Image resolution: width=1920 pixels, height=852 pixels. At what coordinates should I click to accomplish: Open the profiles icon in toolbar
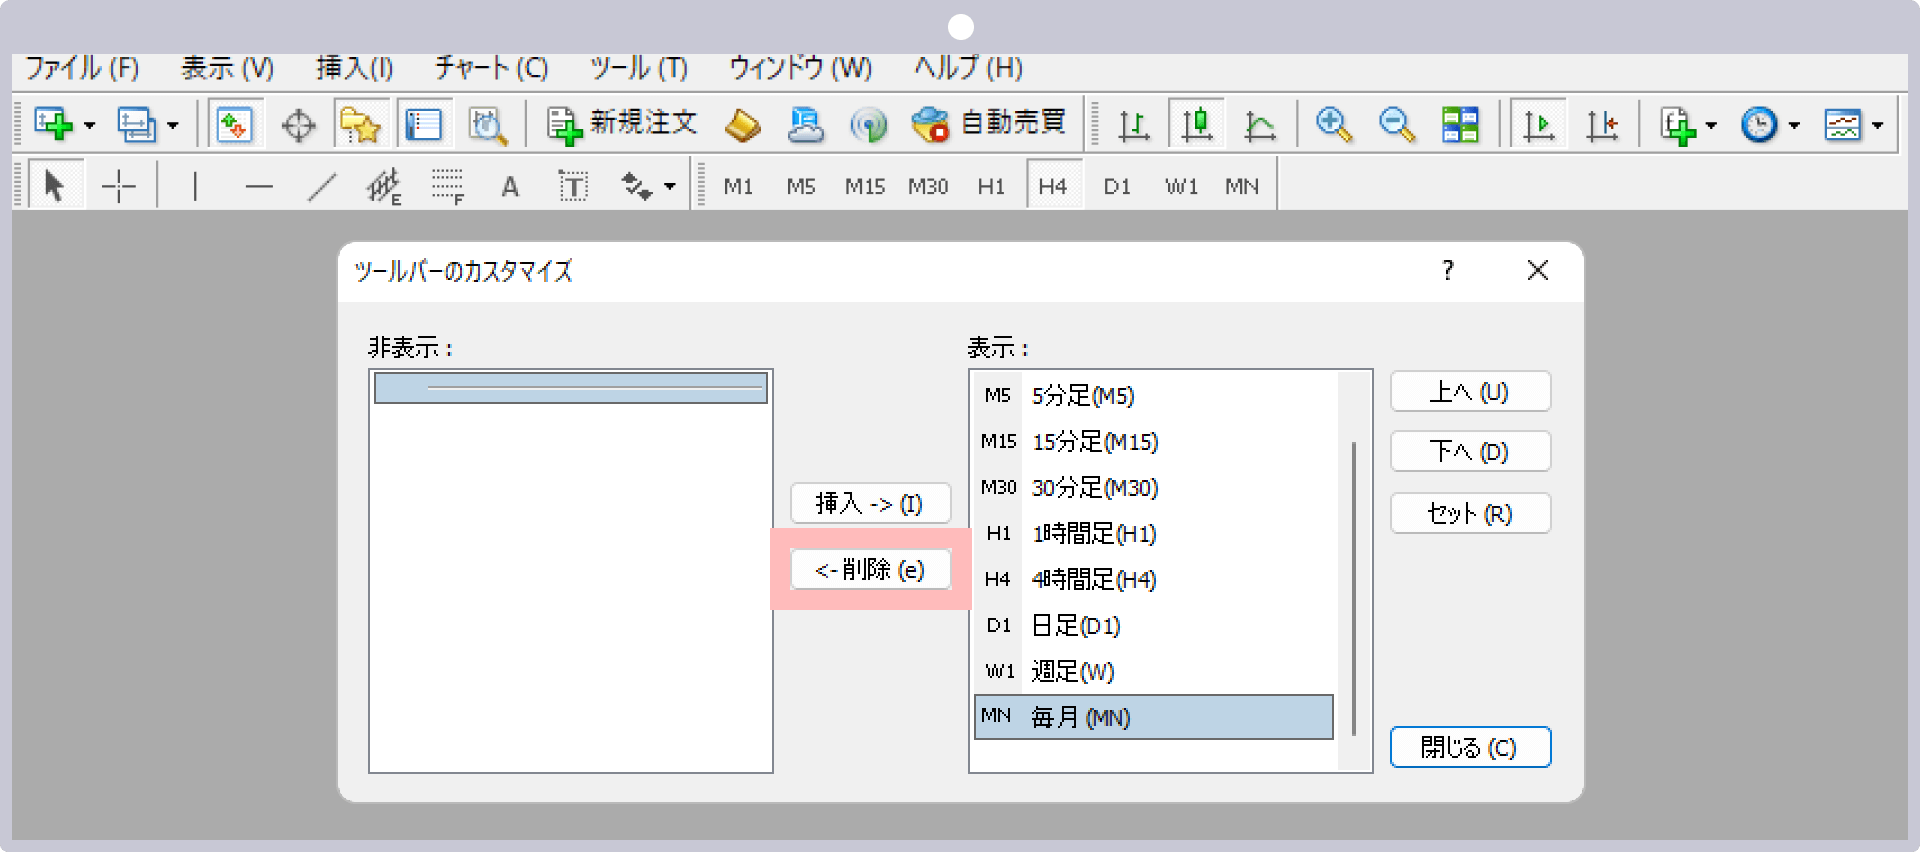click(136, 124)
